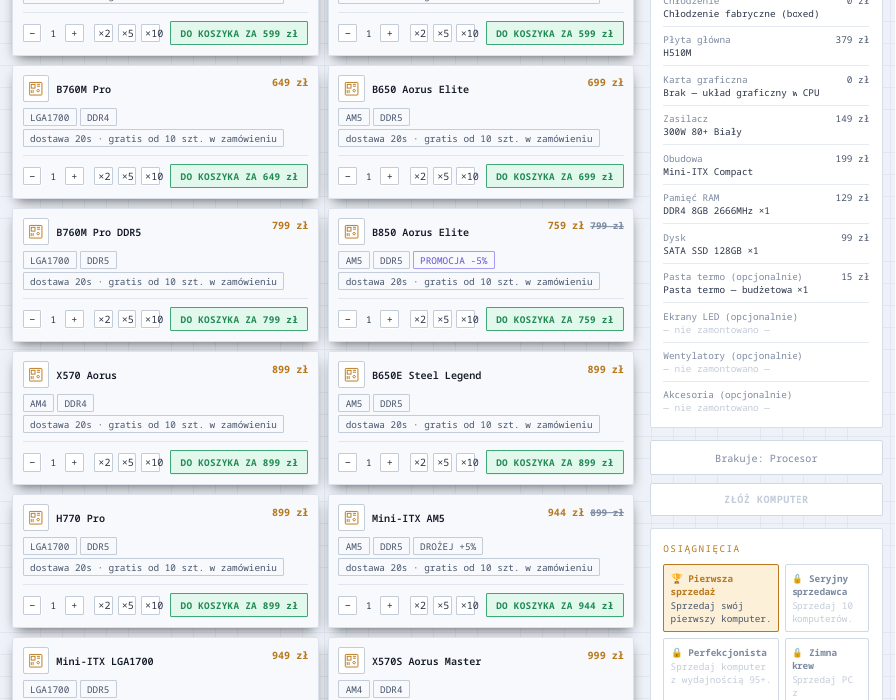Add B850 Aorus Elite to cart for 759 zł
The image size is (896, 700).
tap(554, 319)
